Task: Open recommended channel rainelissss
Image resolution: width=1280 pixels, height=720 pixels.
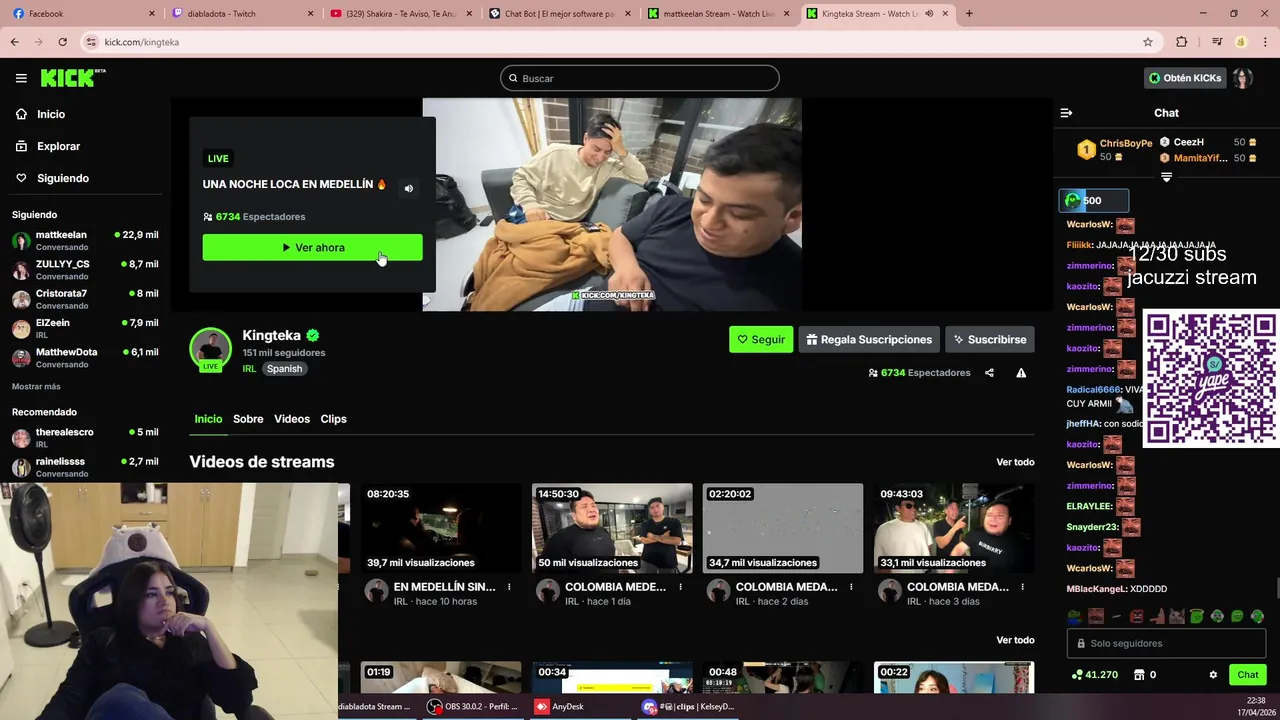Action: pyautogui.click(x=85, y=467)
